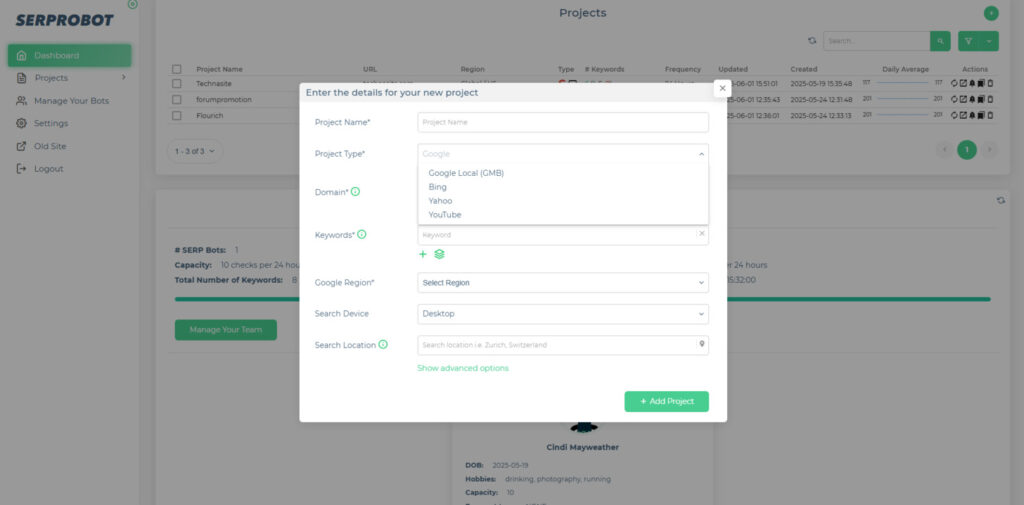Choose YouTube in the Project Type list
This screenshot has width=1024, height=505.
(445, 215)
